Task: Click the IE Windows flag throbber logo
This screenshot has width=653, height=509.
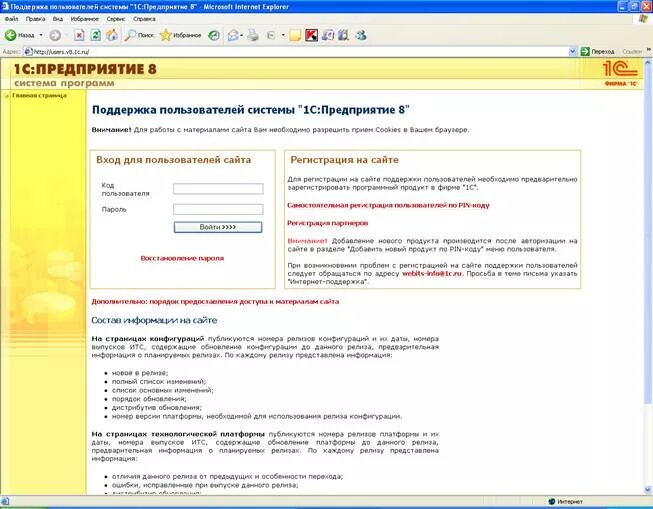Action: click(643, 19)
